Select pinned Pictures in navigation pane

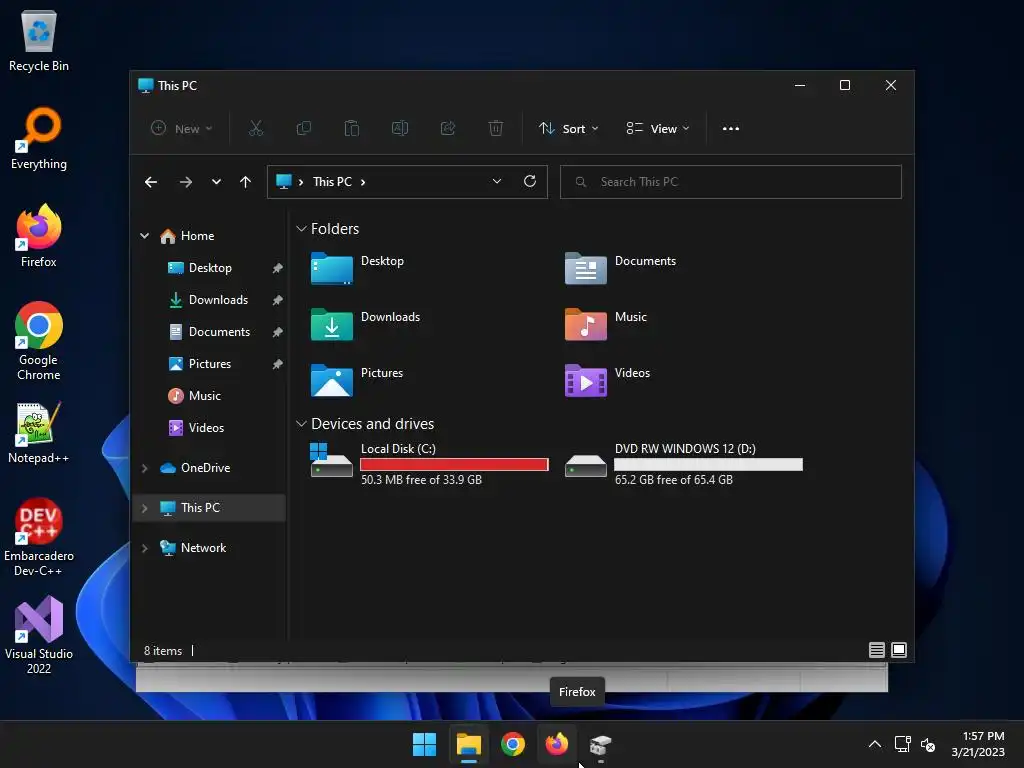(210, 364)
